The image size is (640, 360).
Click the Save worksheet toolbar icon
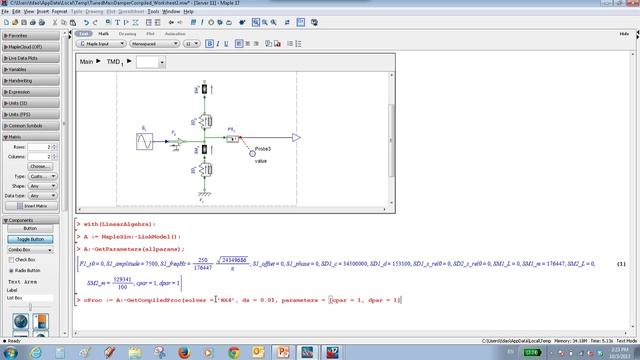tap(24, 22)
